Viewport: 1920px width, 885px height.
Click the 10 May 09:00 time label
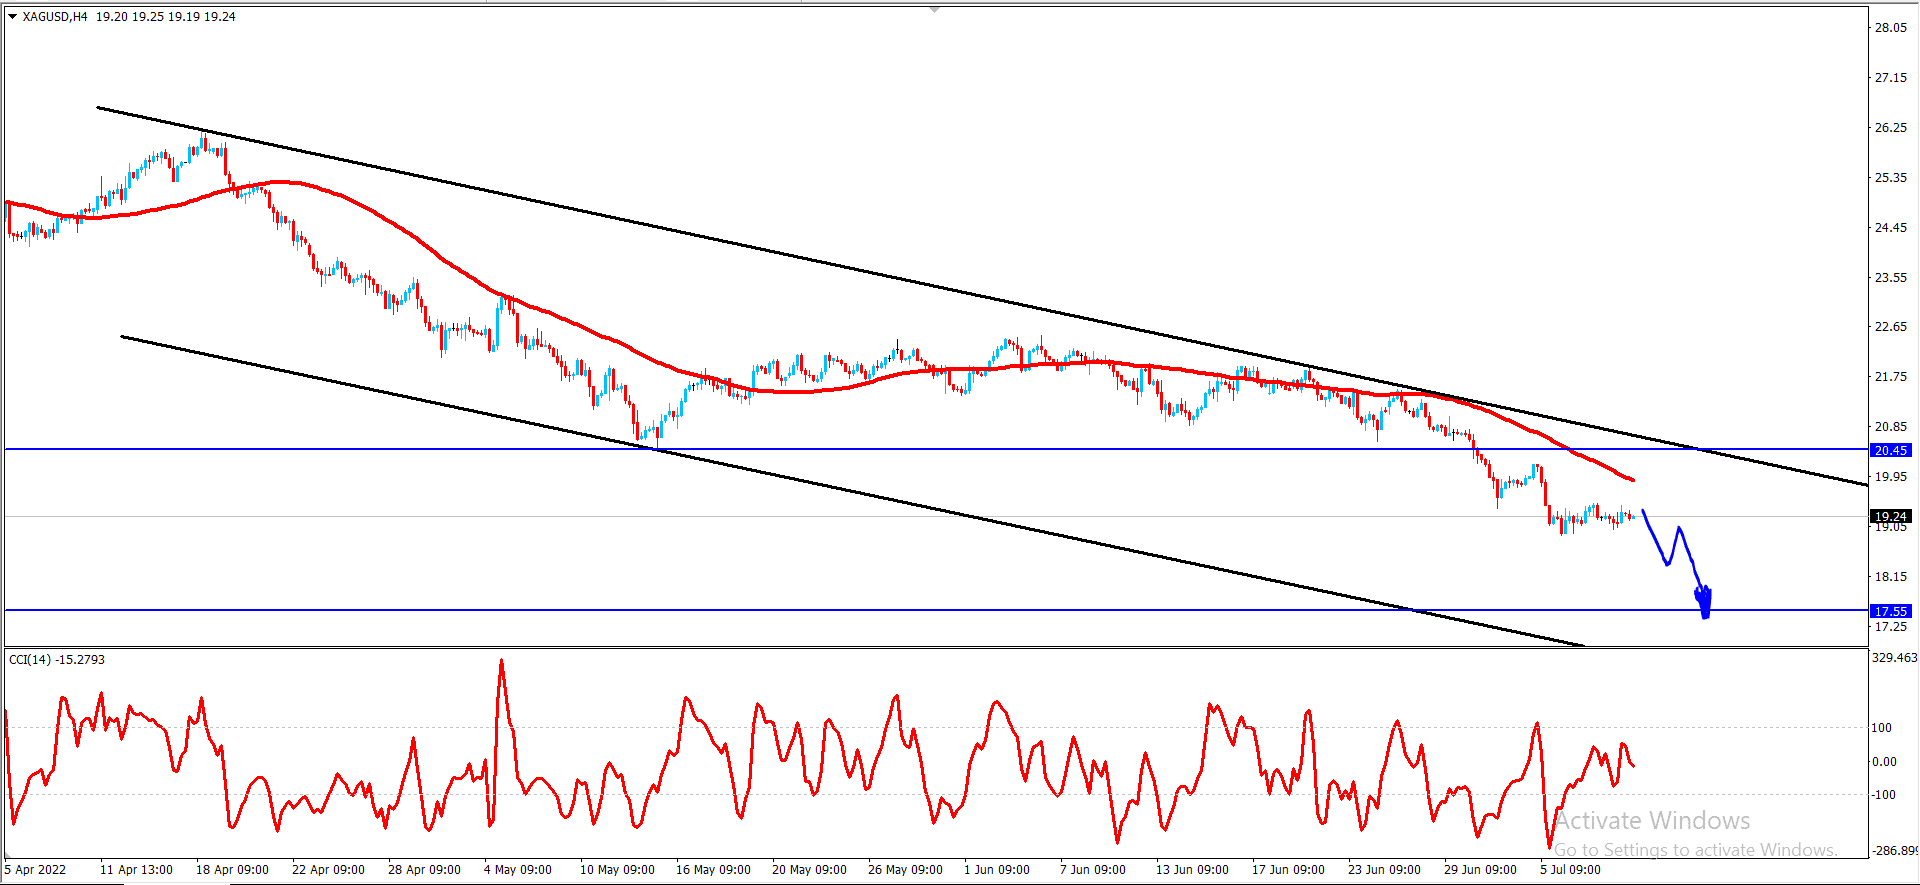pyautogui.click(x=617, y=869)
